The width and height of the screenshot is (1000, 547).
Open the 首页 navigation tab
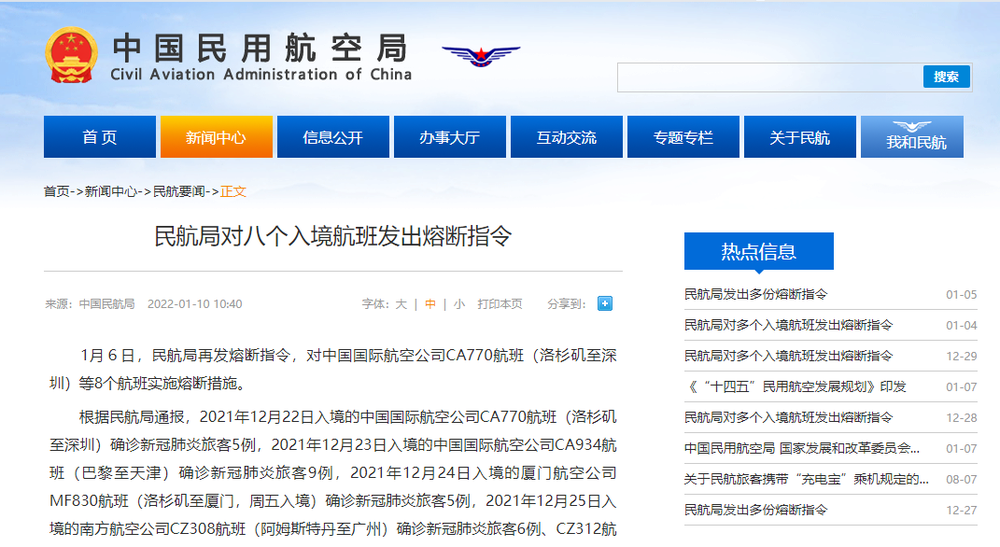(x=99, y=138)
